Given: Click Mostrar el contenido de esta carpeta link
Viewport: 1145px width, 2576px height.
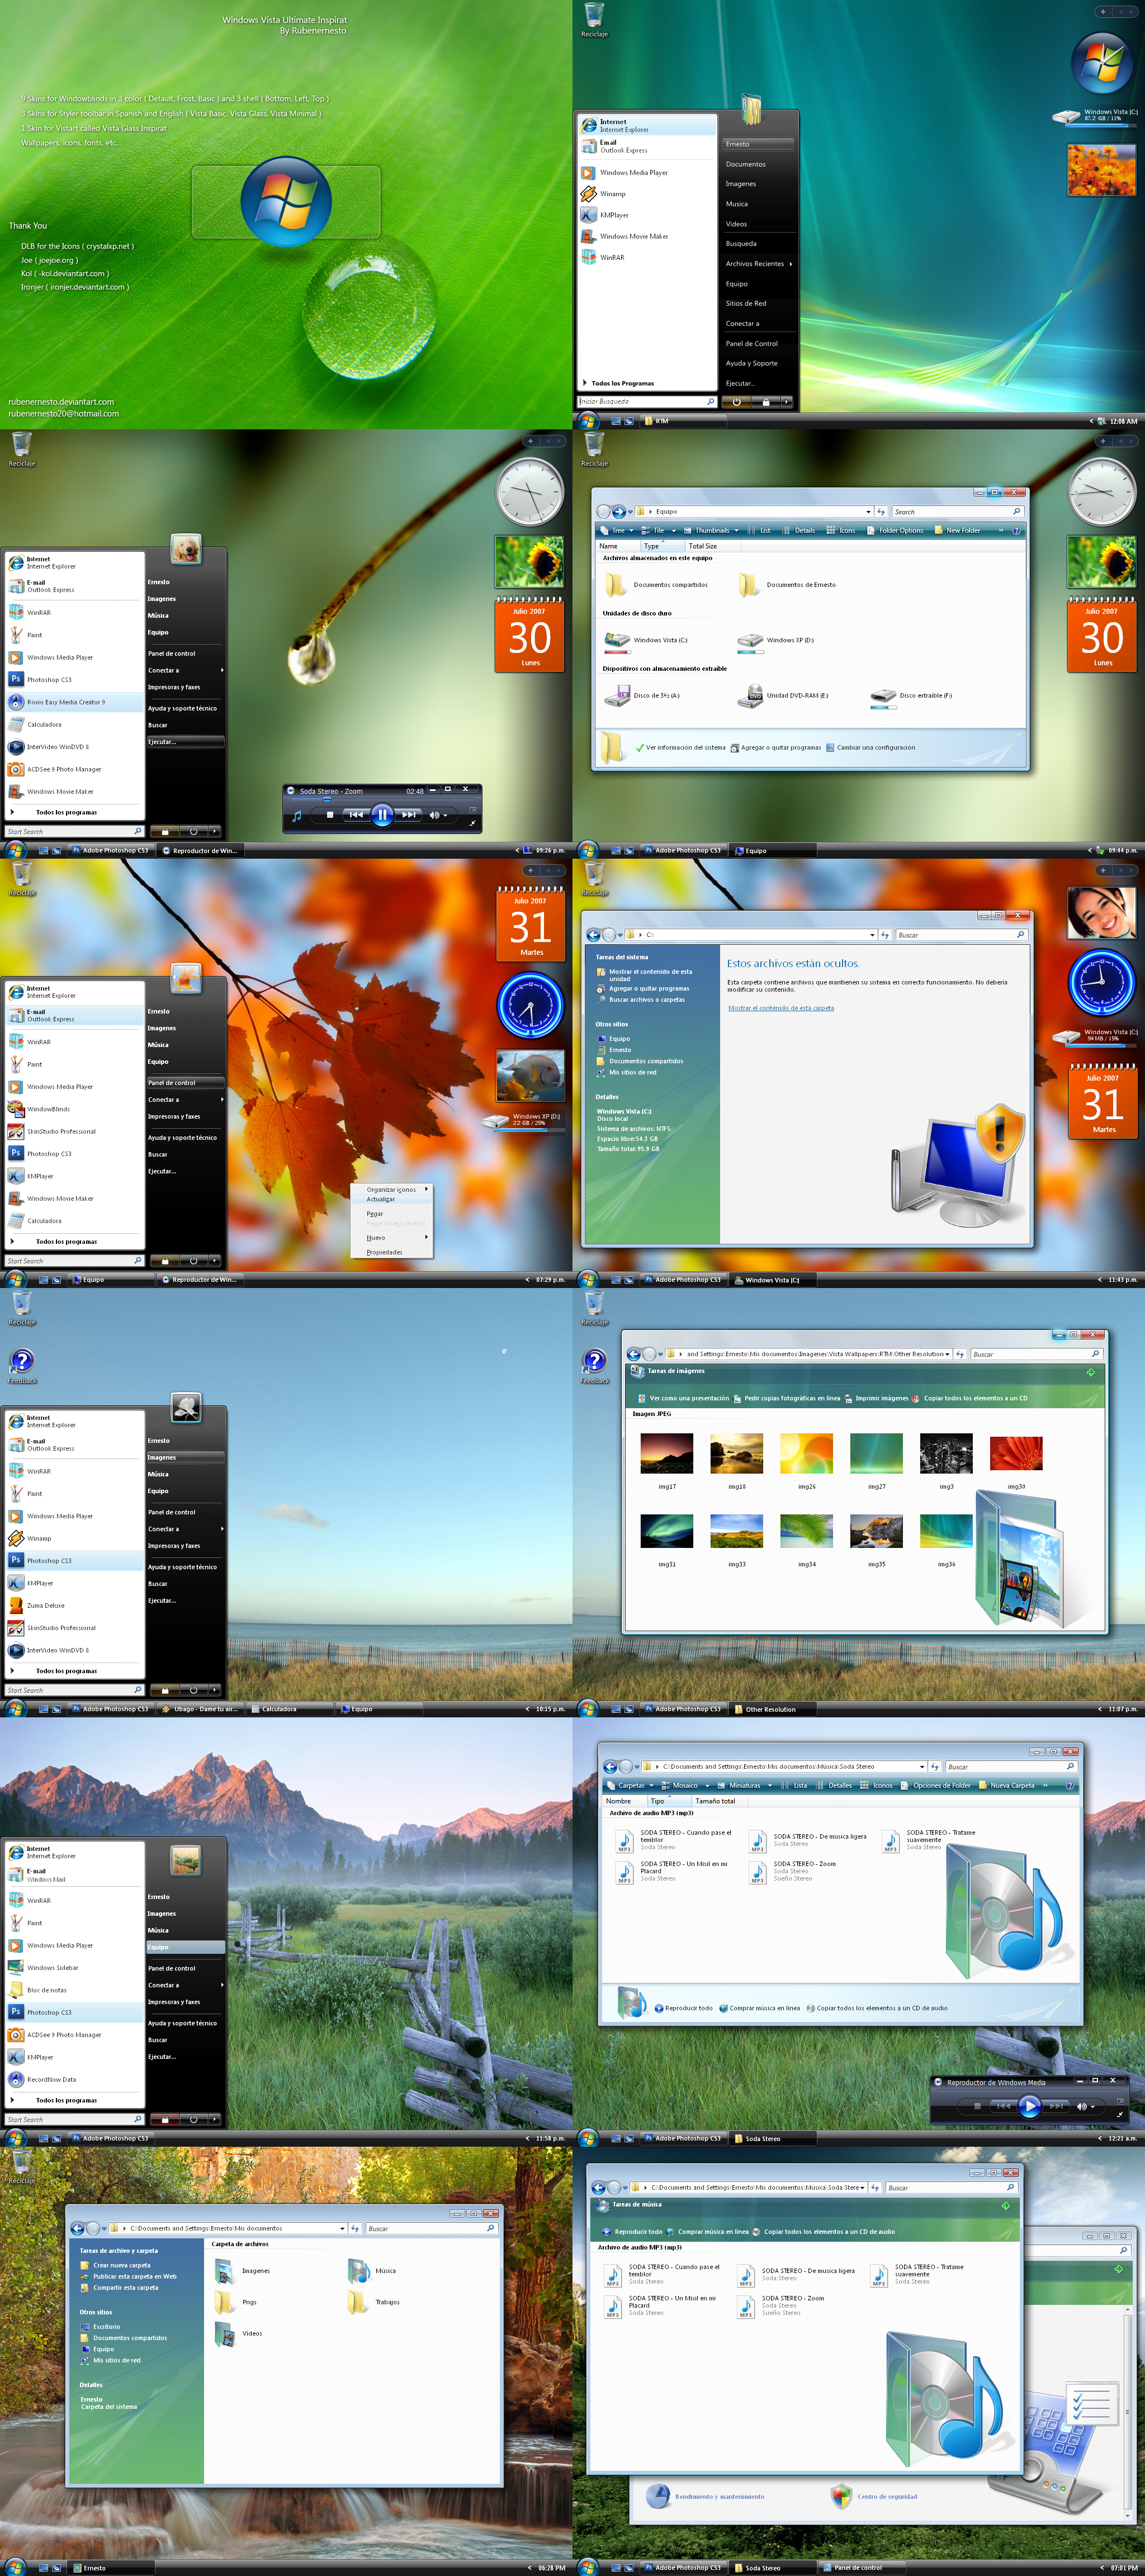Looking at the screenshot, I should tap(781, 1008).
